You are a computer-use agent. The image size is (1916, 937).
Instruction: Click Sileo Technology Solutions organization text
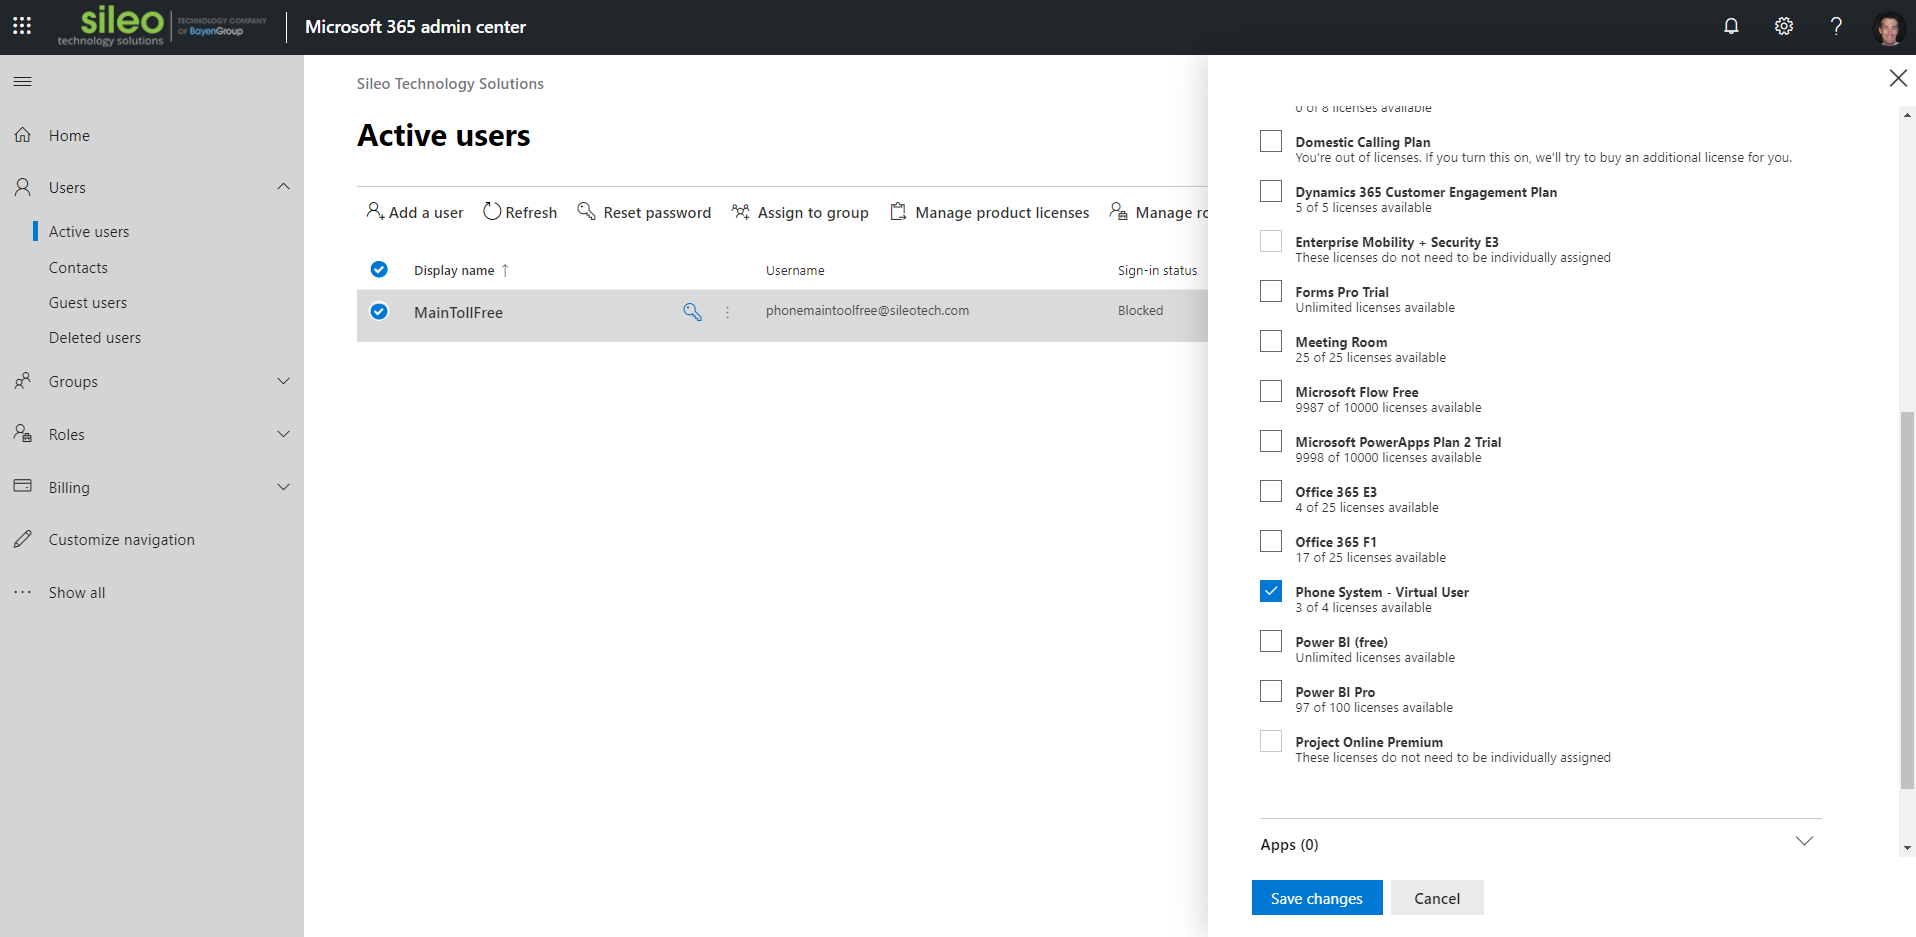coord(450,84)
